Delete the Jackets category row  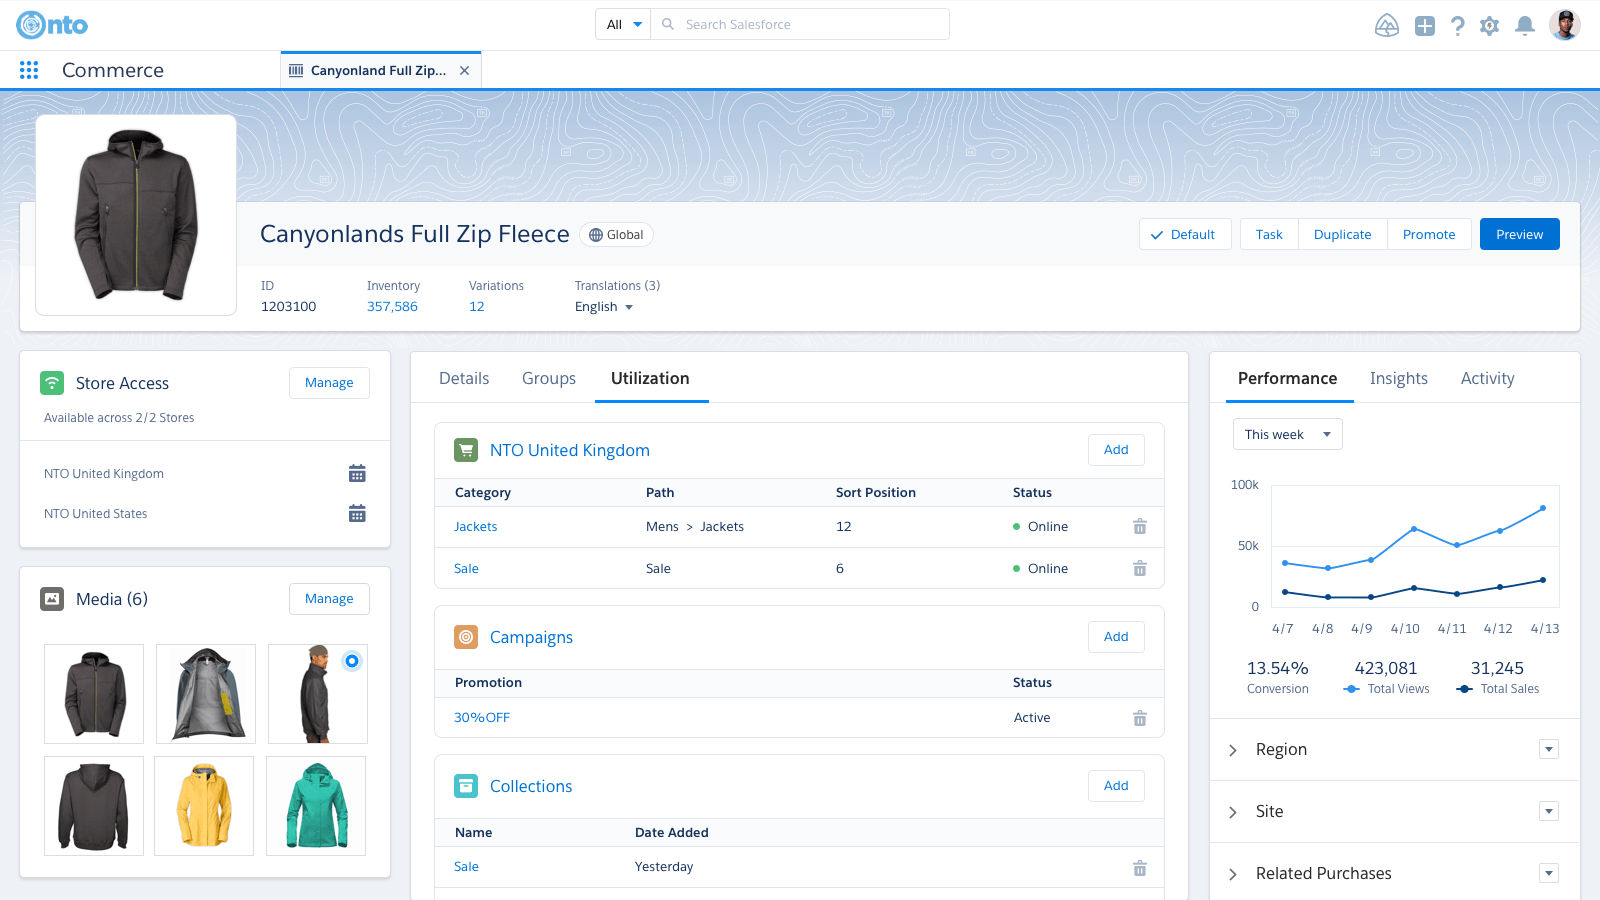[x=1139, y=527]
